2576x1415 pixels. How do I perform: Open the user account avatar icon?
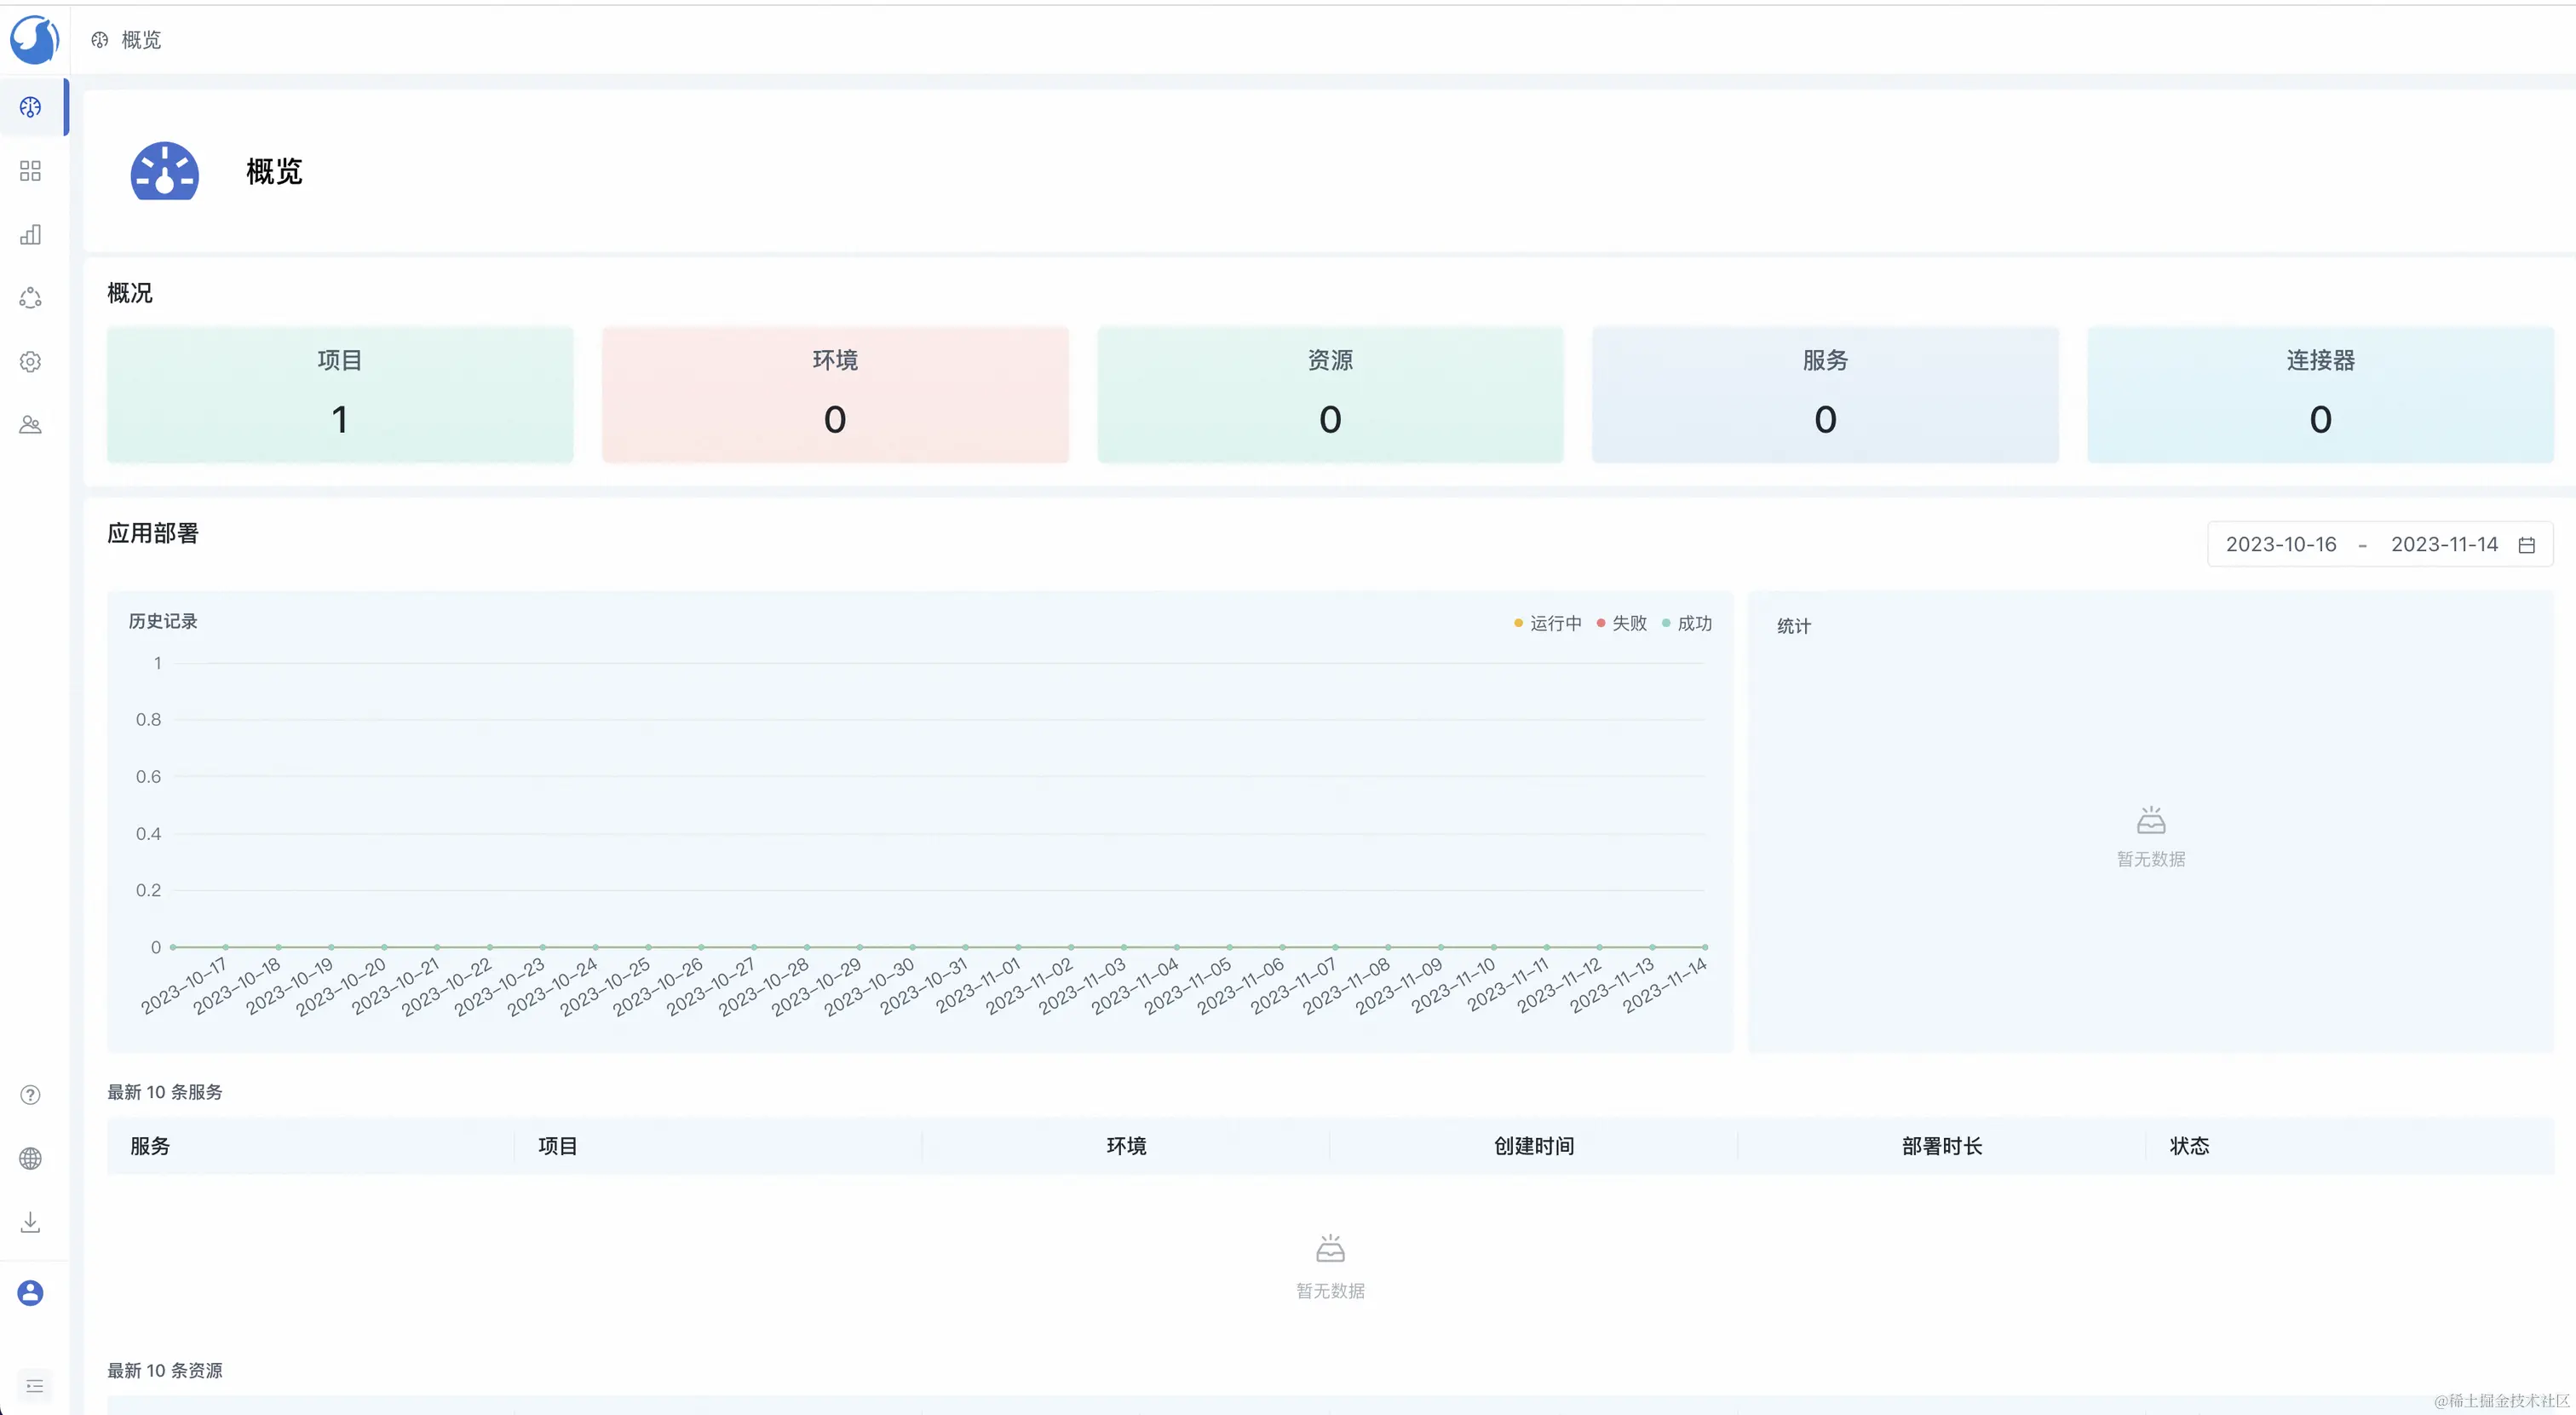coord(31,1293)
